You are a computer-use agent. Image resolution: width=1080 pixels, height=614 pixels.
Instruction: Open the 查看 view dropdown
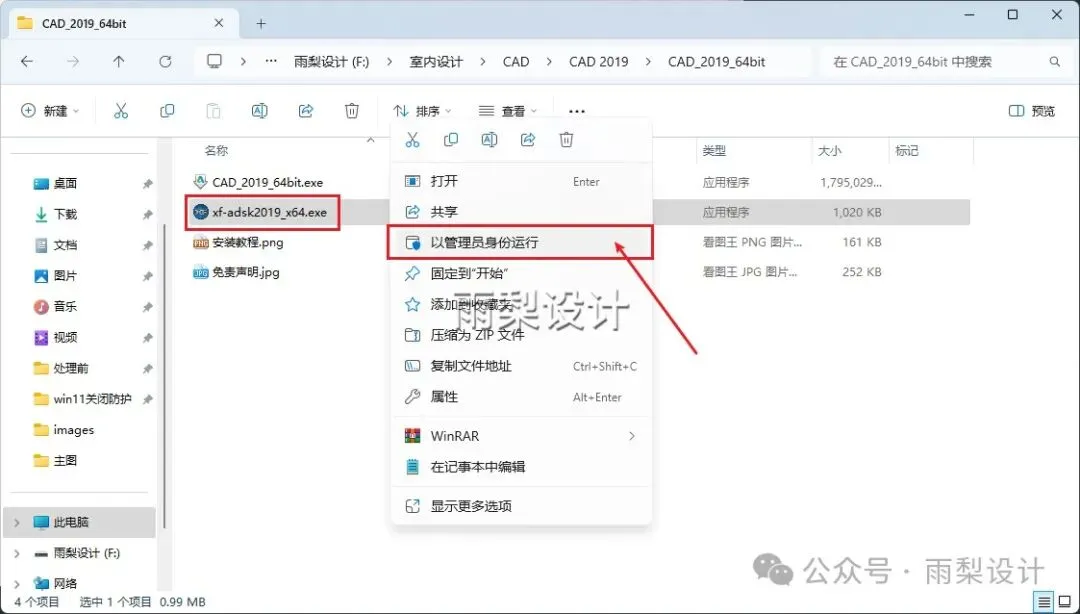tap(508, 111)
